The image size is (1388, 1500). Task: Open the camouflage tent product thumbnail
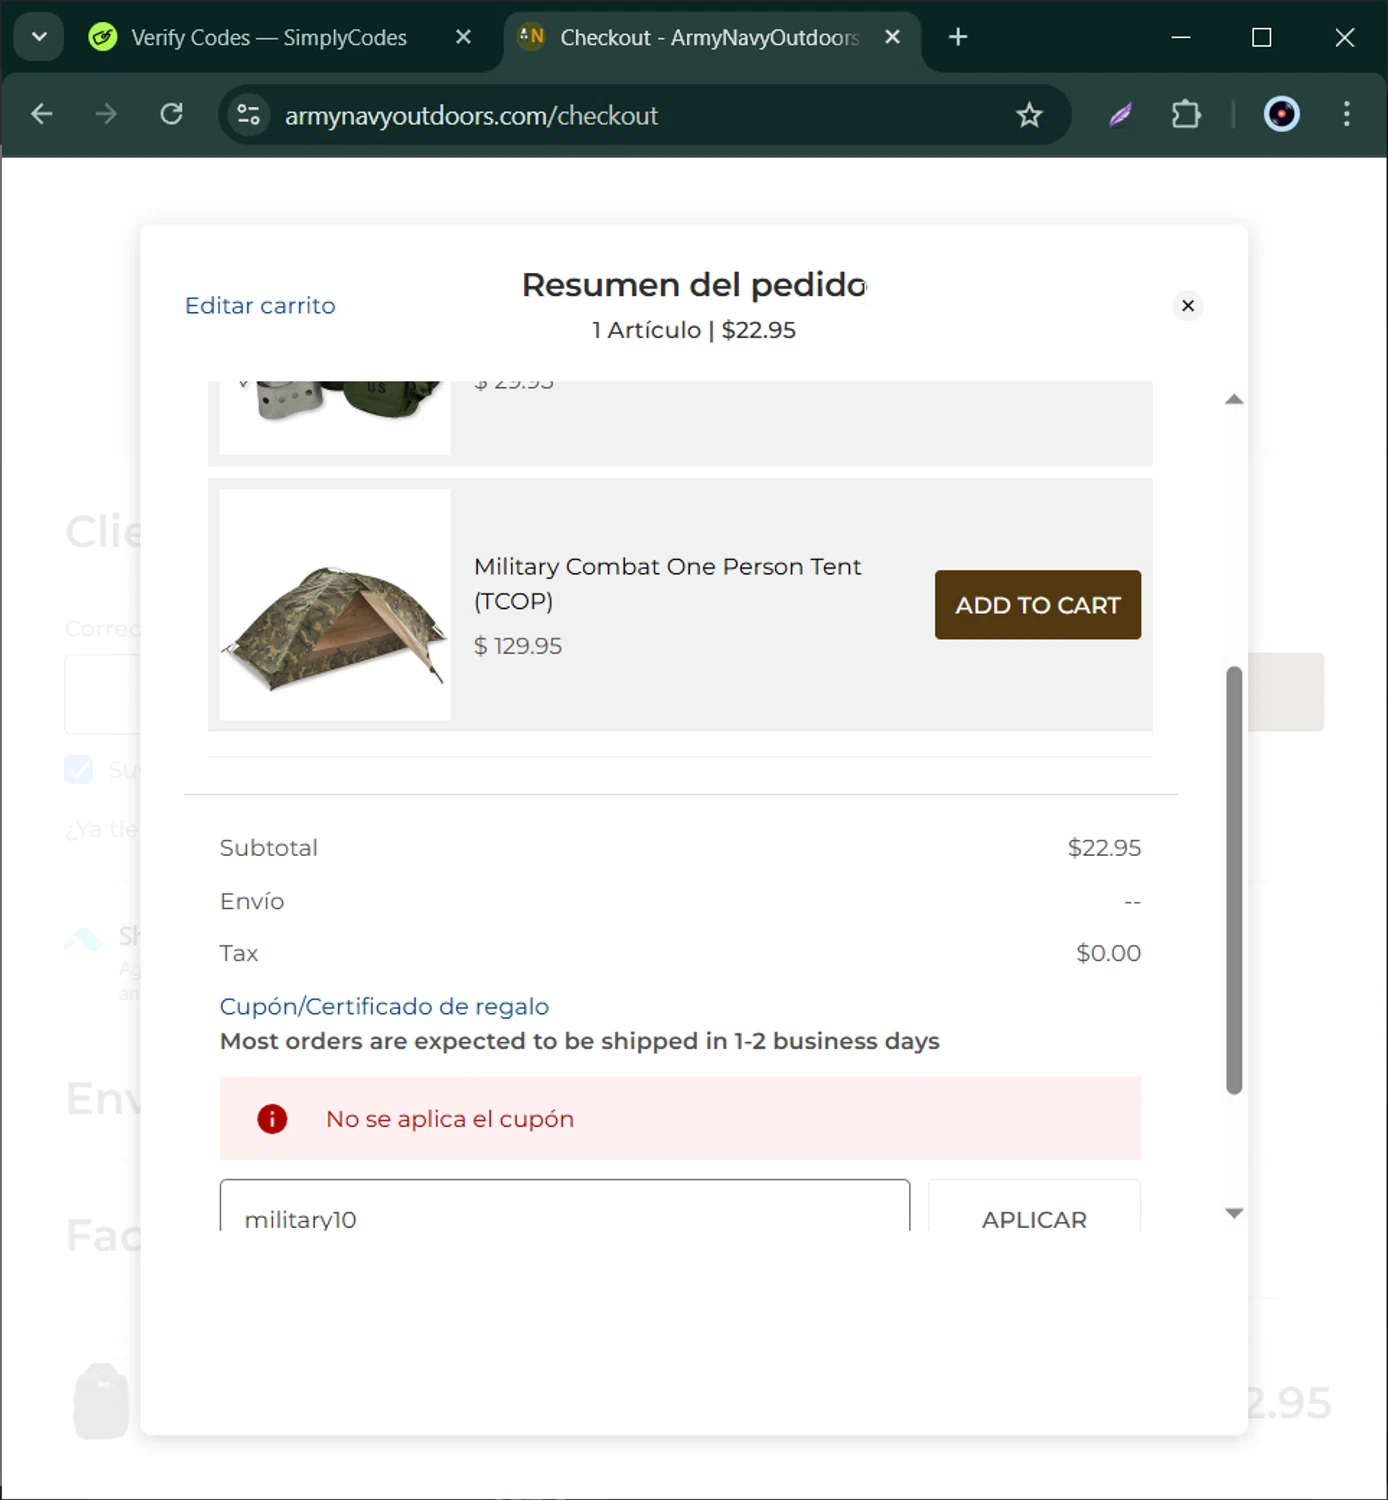click(x=335, y=605)
